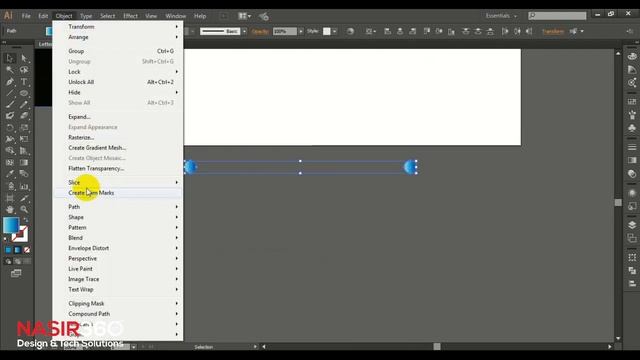The image size is (640, 360).
Task: Open the Stroke panel icon
Action: [x=632, y=147]
